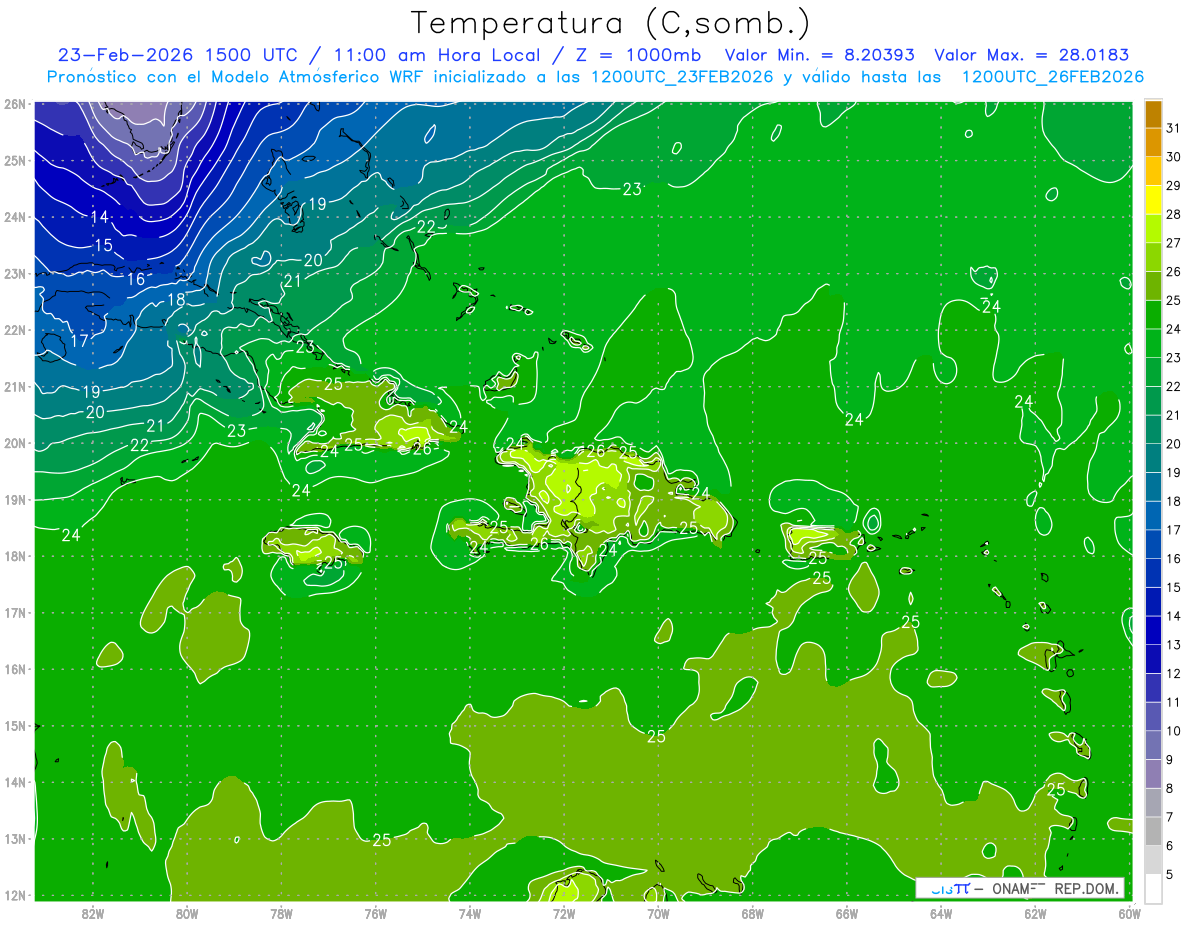Click the color bar label "24"
1200x927 pixels.
coord(1174,329)
